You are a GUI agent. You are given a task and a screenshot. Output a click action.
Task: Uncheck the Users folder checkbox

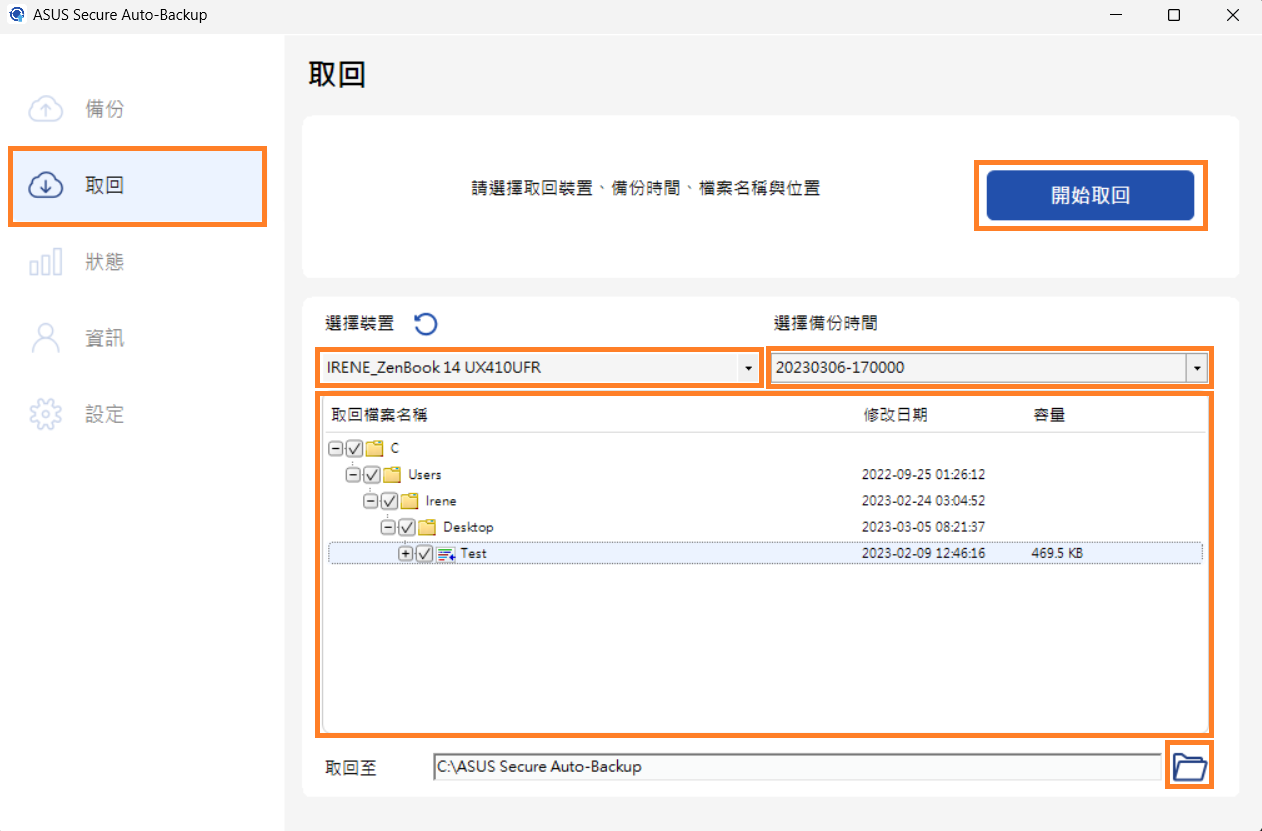[372, 474]
